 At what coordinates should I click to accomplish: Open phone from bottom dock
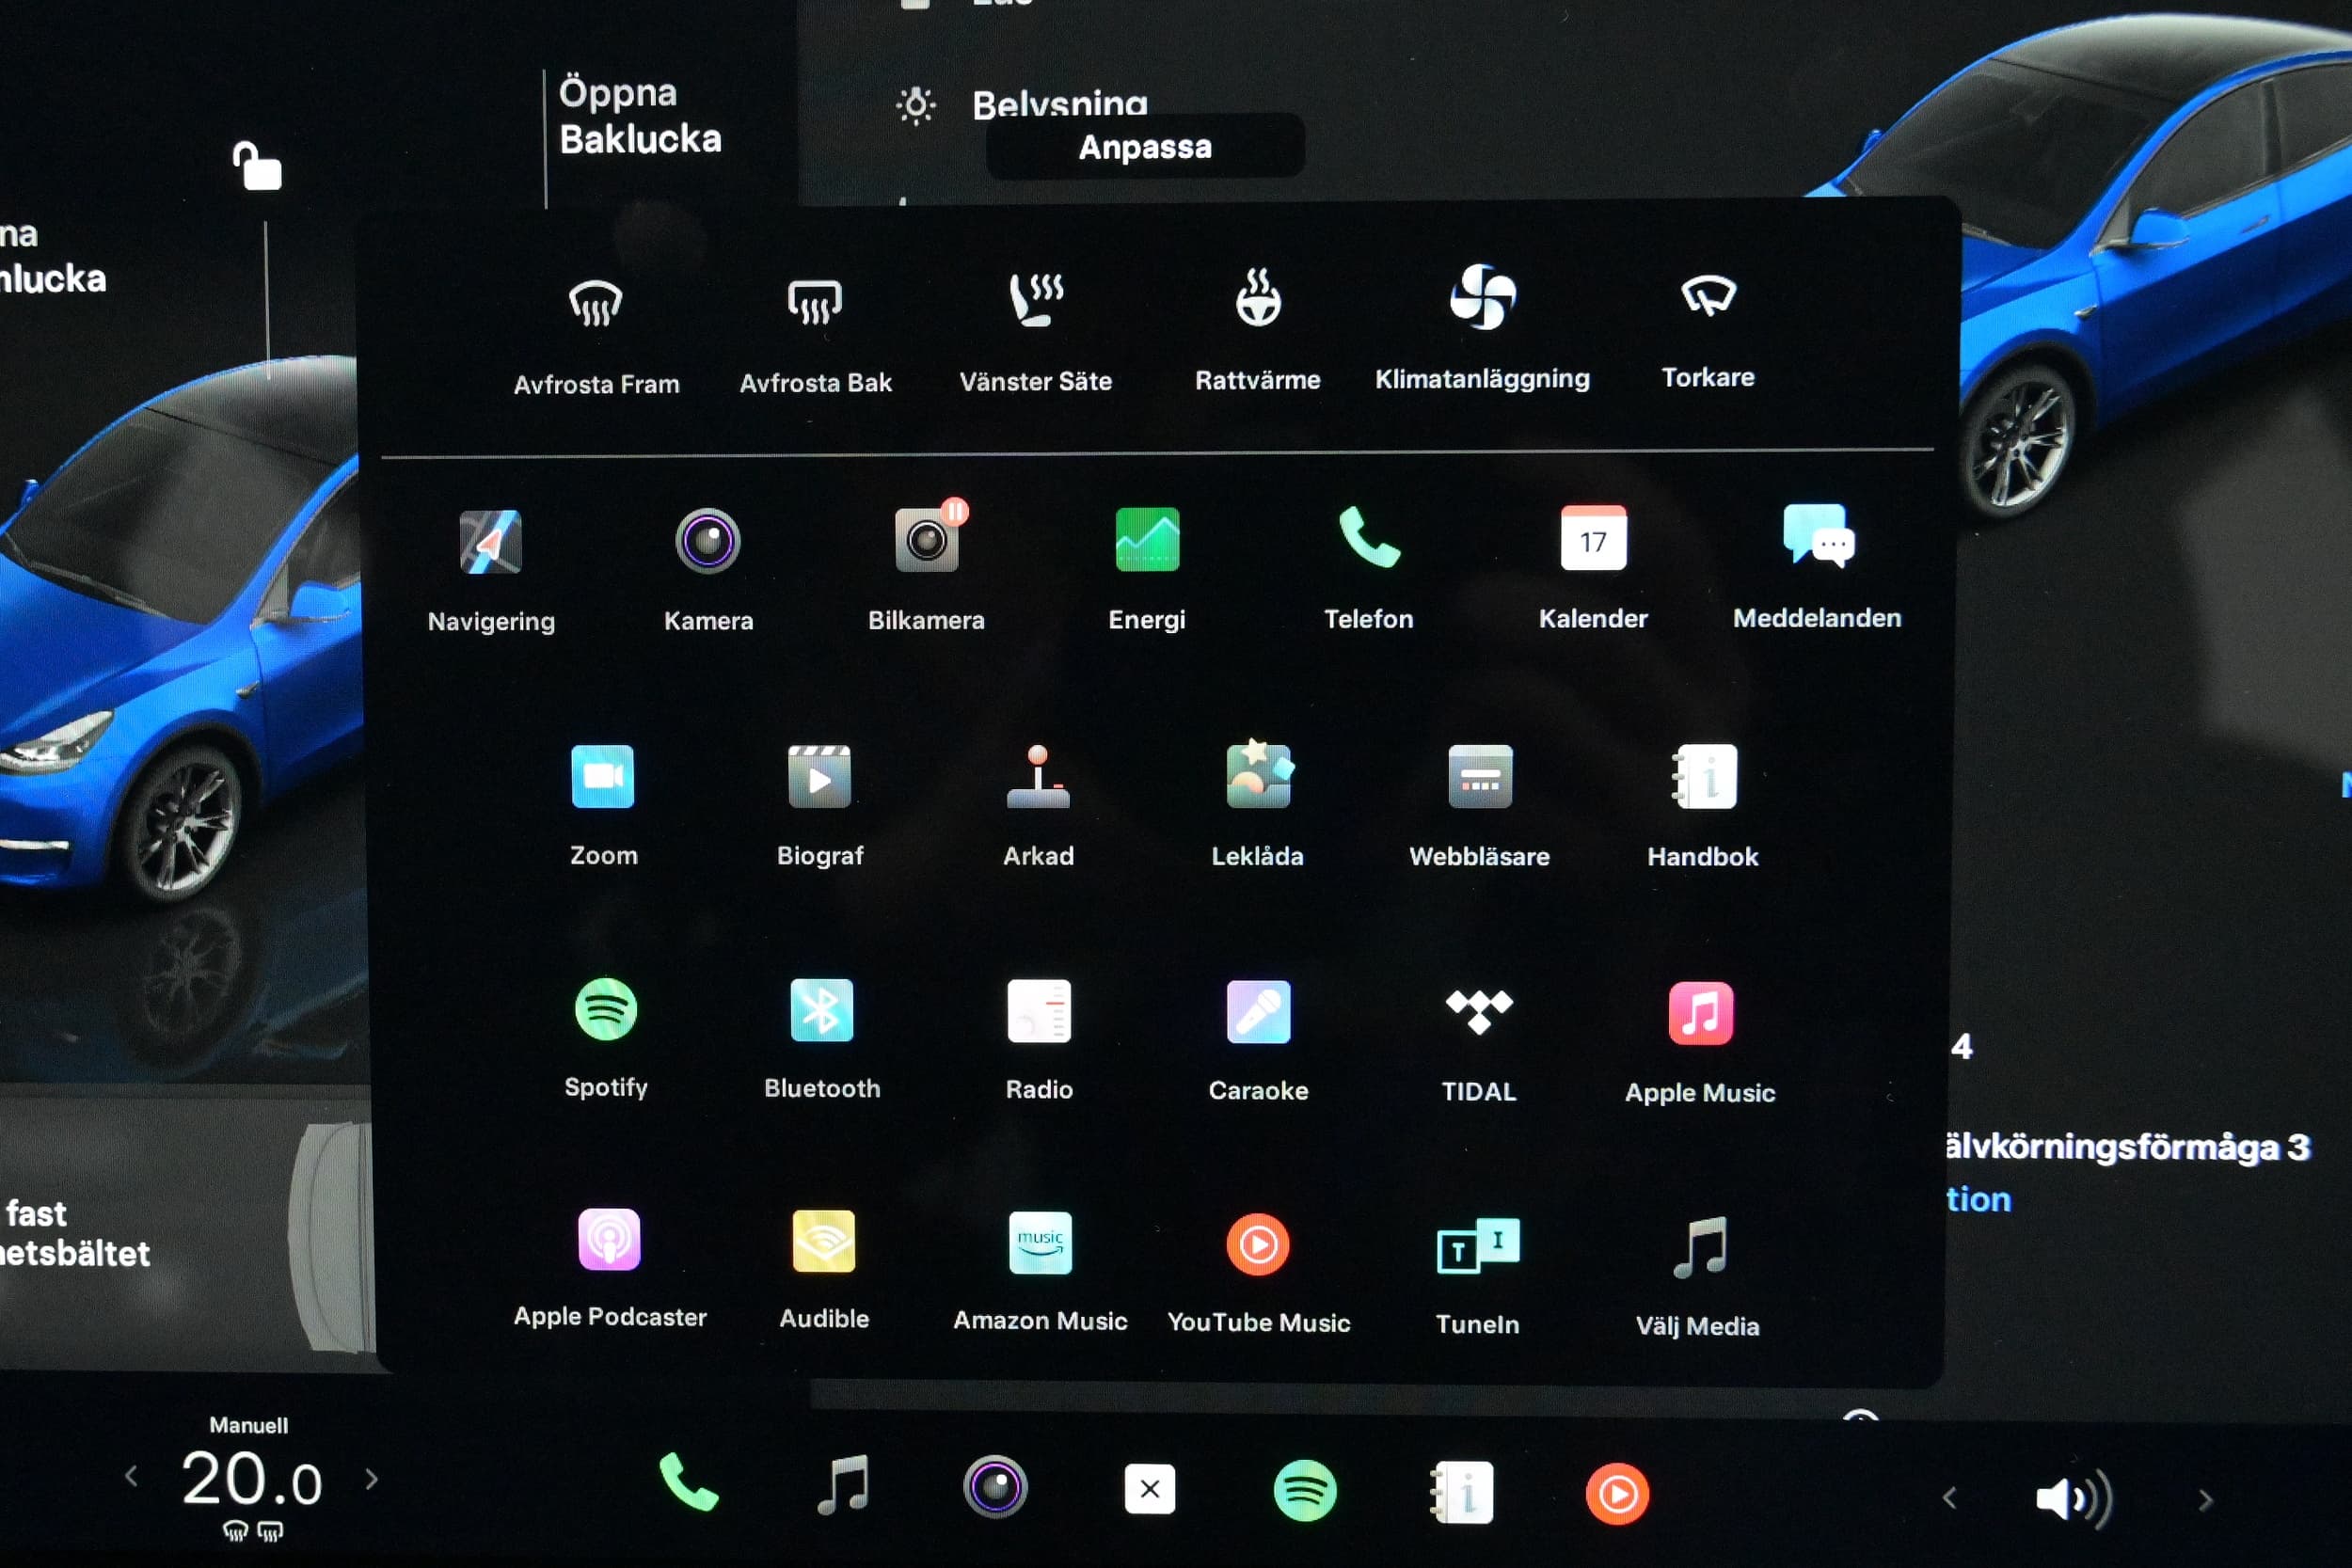click(688, 1482)
